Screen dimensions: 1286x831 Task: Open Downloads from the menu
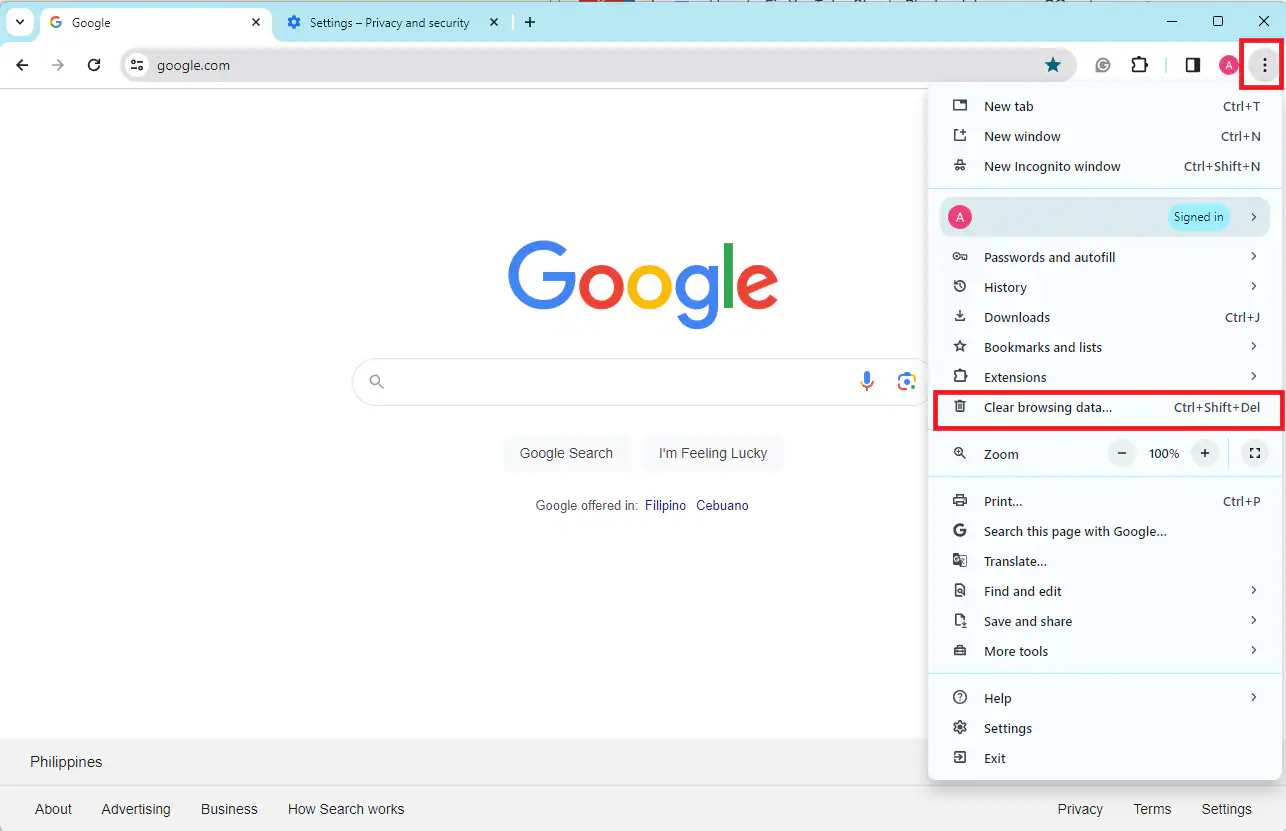coord(1105,317)
